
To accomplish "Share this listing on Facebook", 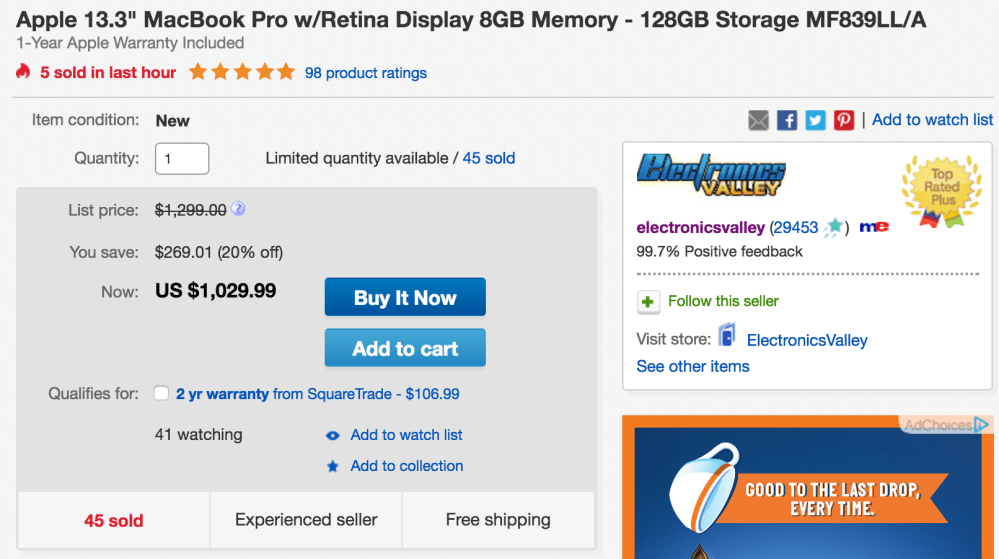I will point(787,120).
